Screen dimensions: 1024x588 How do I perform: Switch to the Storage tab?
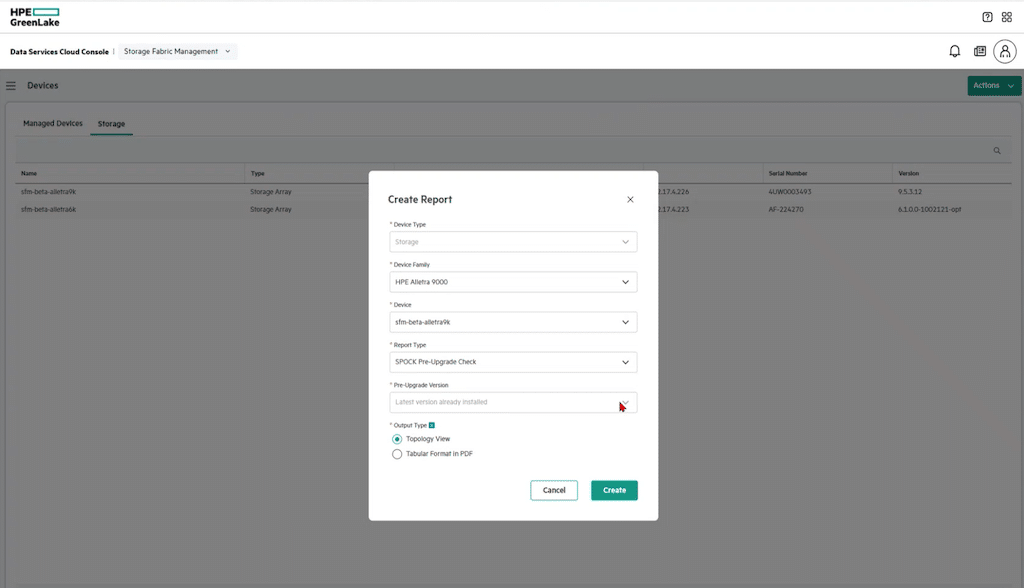click(111, 123)
